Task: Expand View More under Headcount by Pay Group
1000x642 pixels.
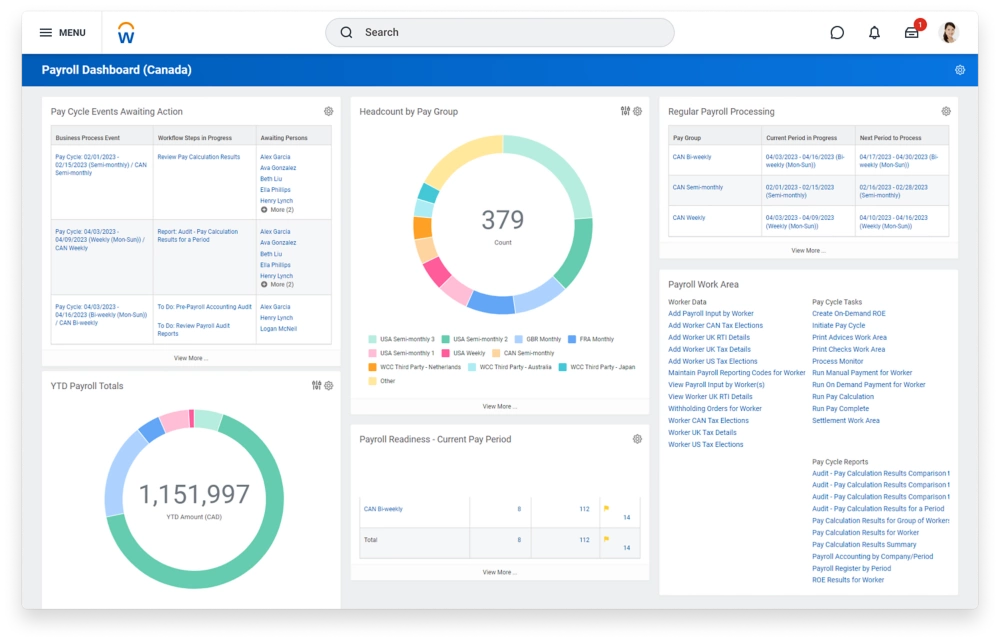Action: click(x=499, y=406)
